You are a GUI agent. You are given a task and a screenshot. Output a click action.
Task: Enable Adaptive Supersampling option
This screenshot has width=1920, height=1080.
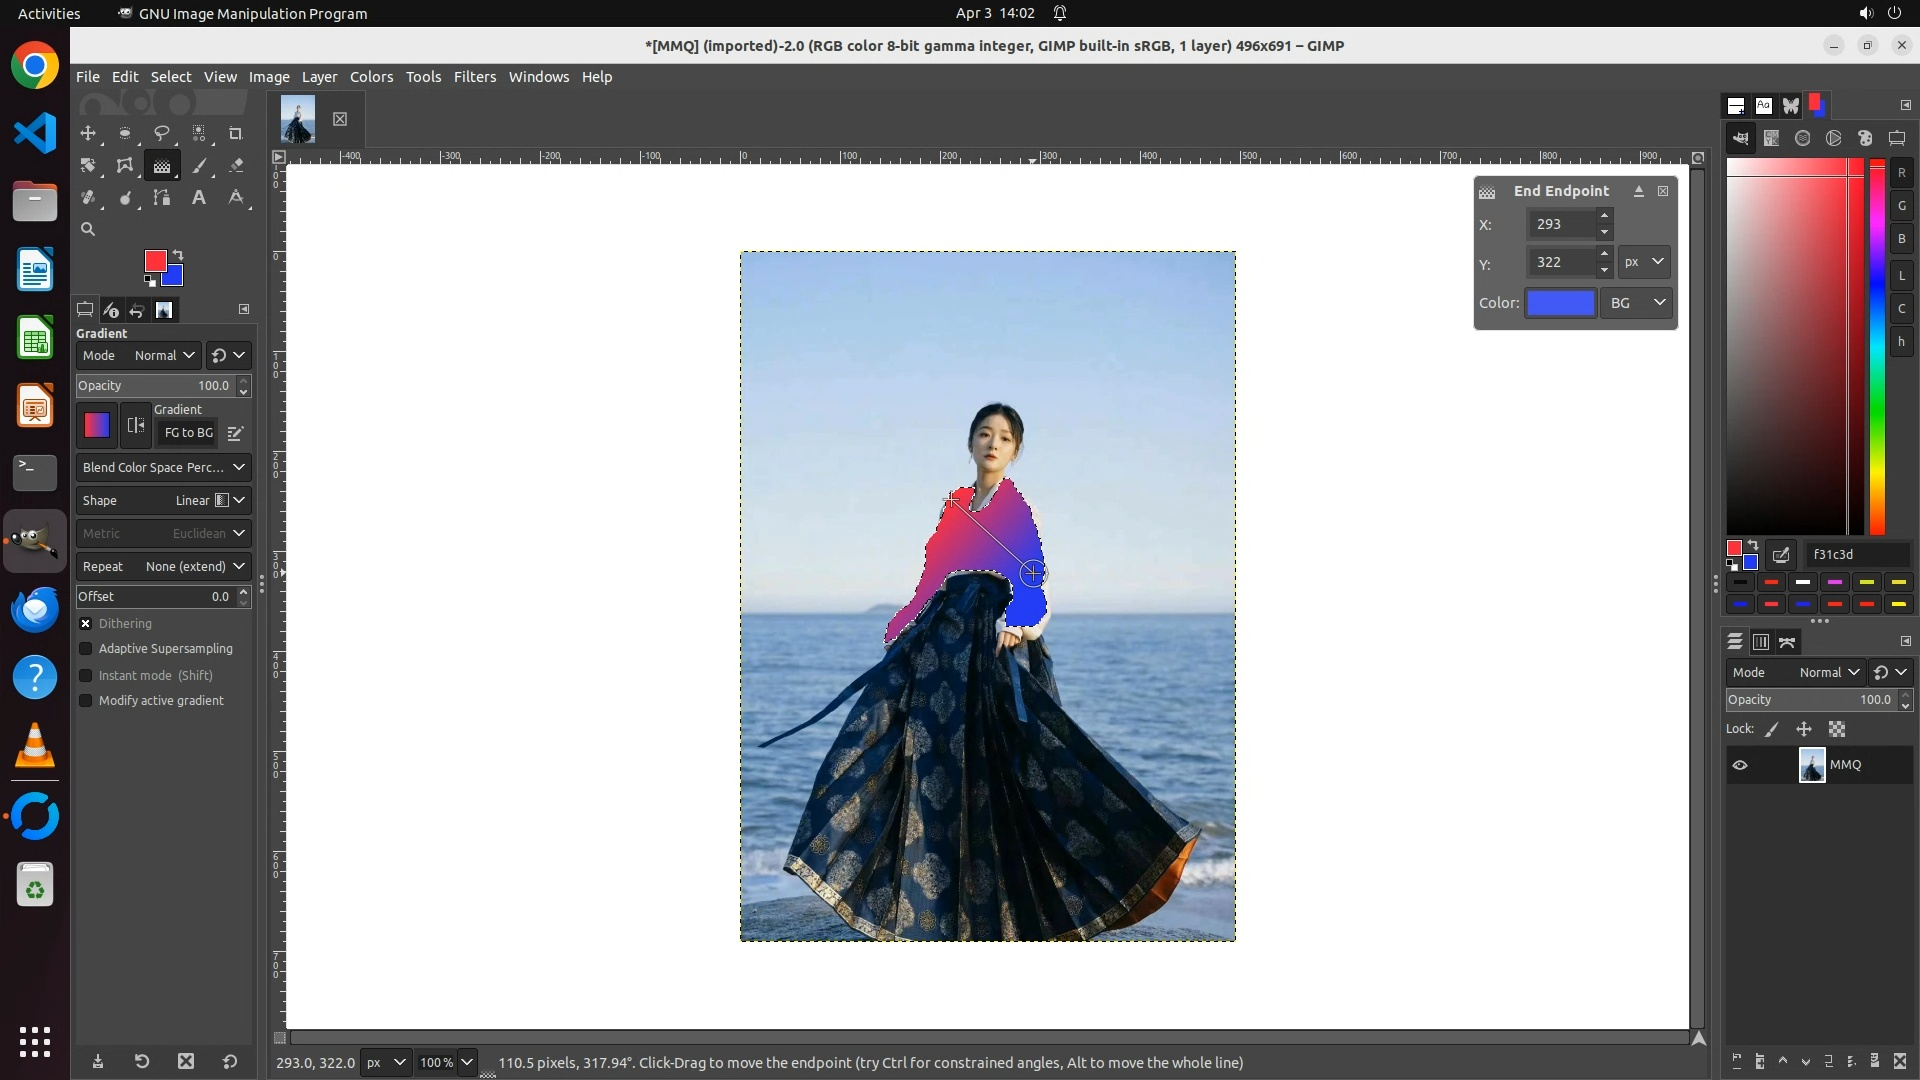coord(86,649)
